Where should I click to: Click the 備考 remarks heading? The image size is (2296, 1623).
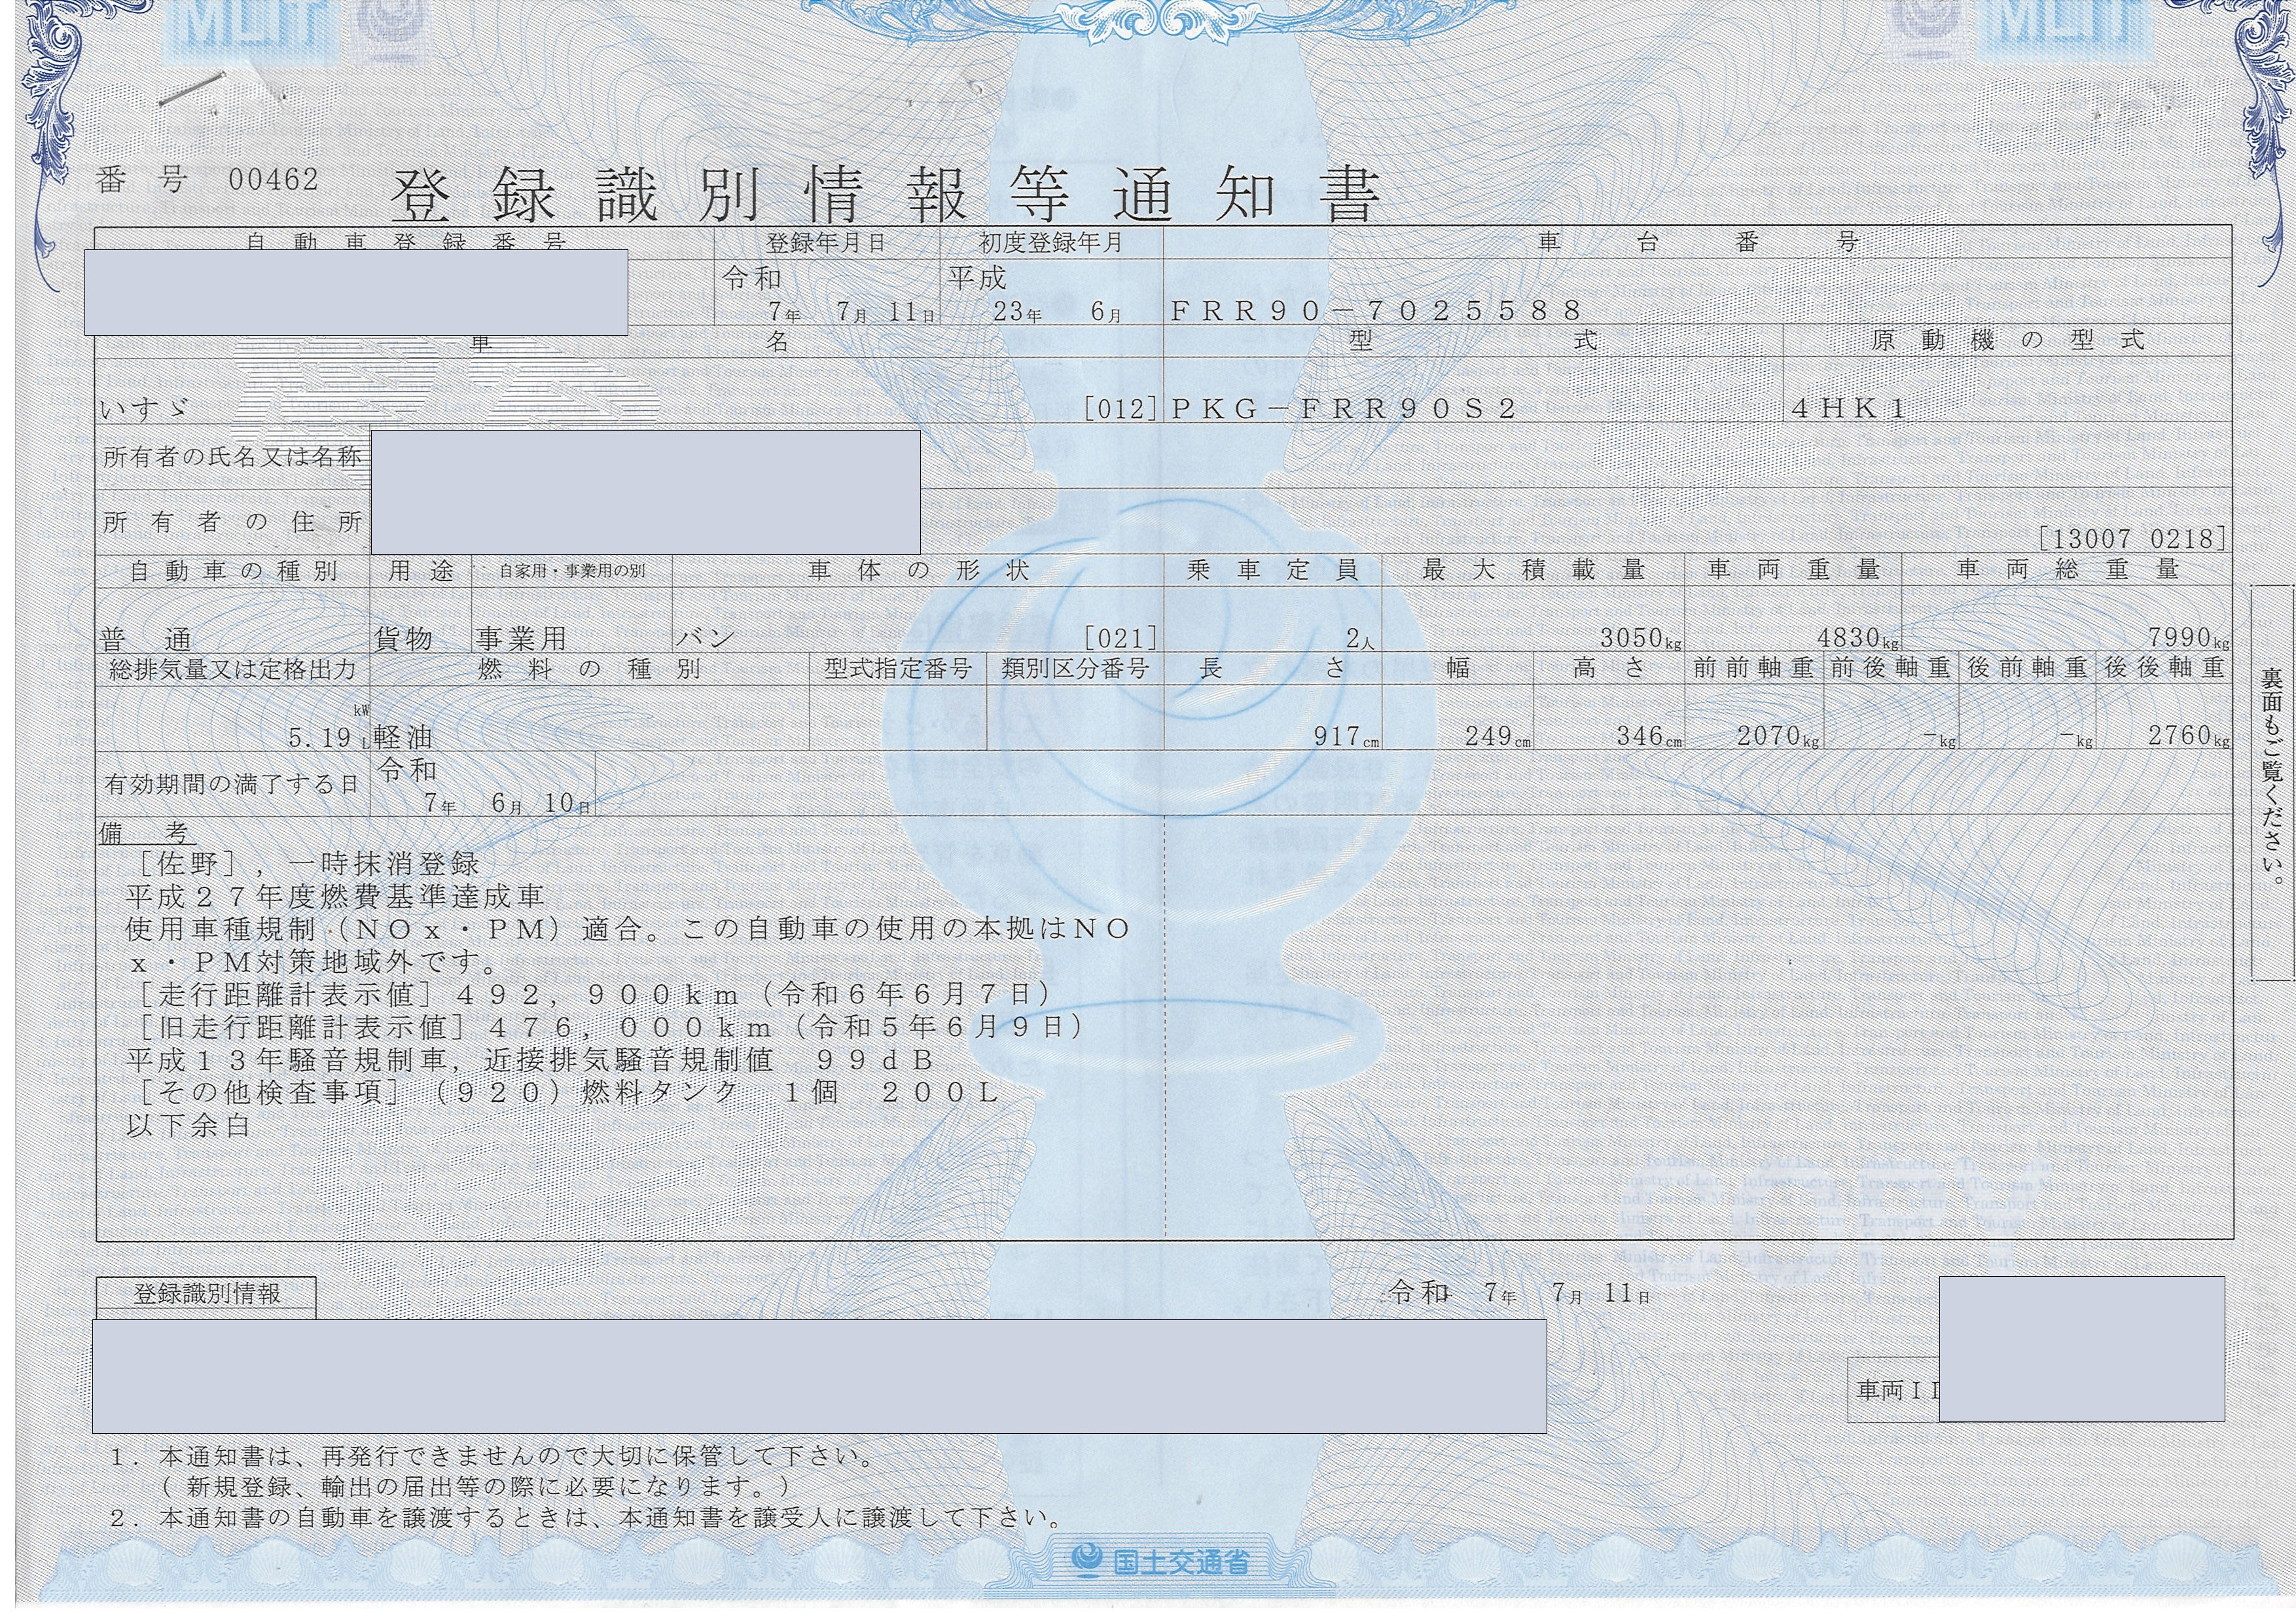click(x=147, y=833)
